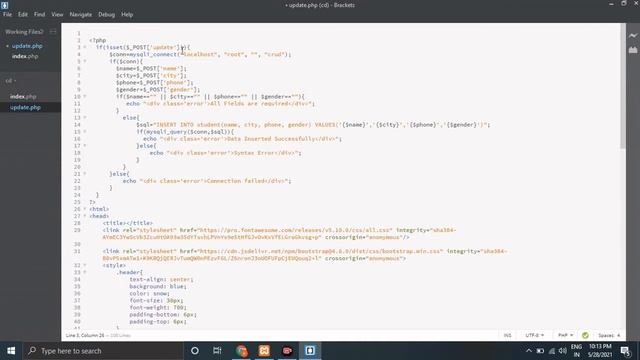Open the Debug menu

107,14
